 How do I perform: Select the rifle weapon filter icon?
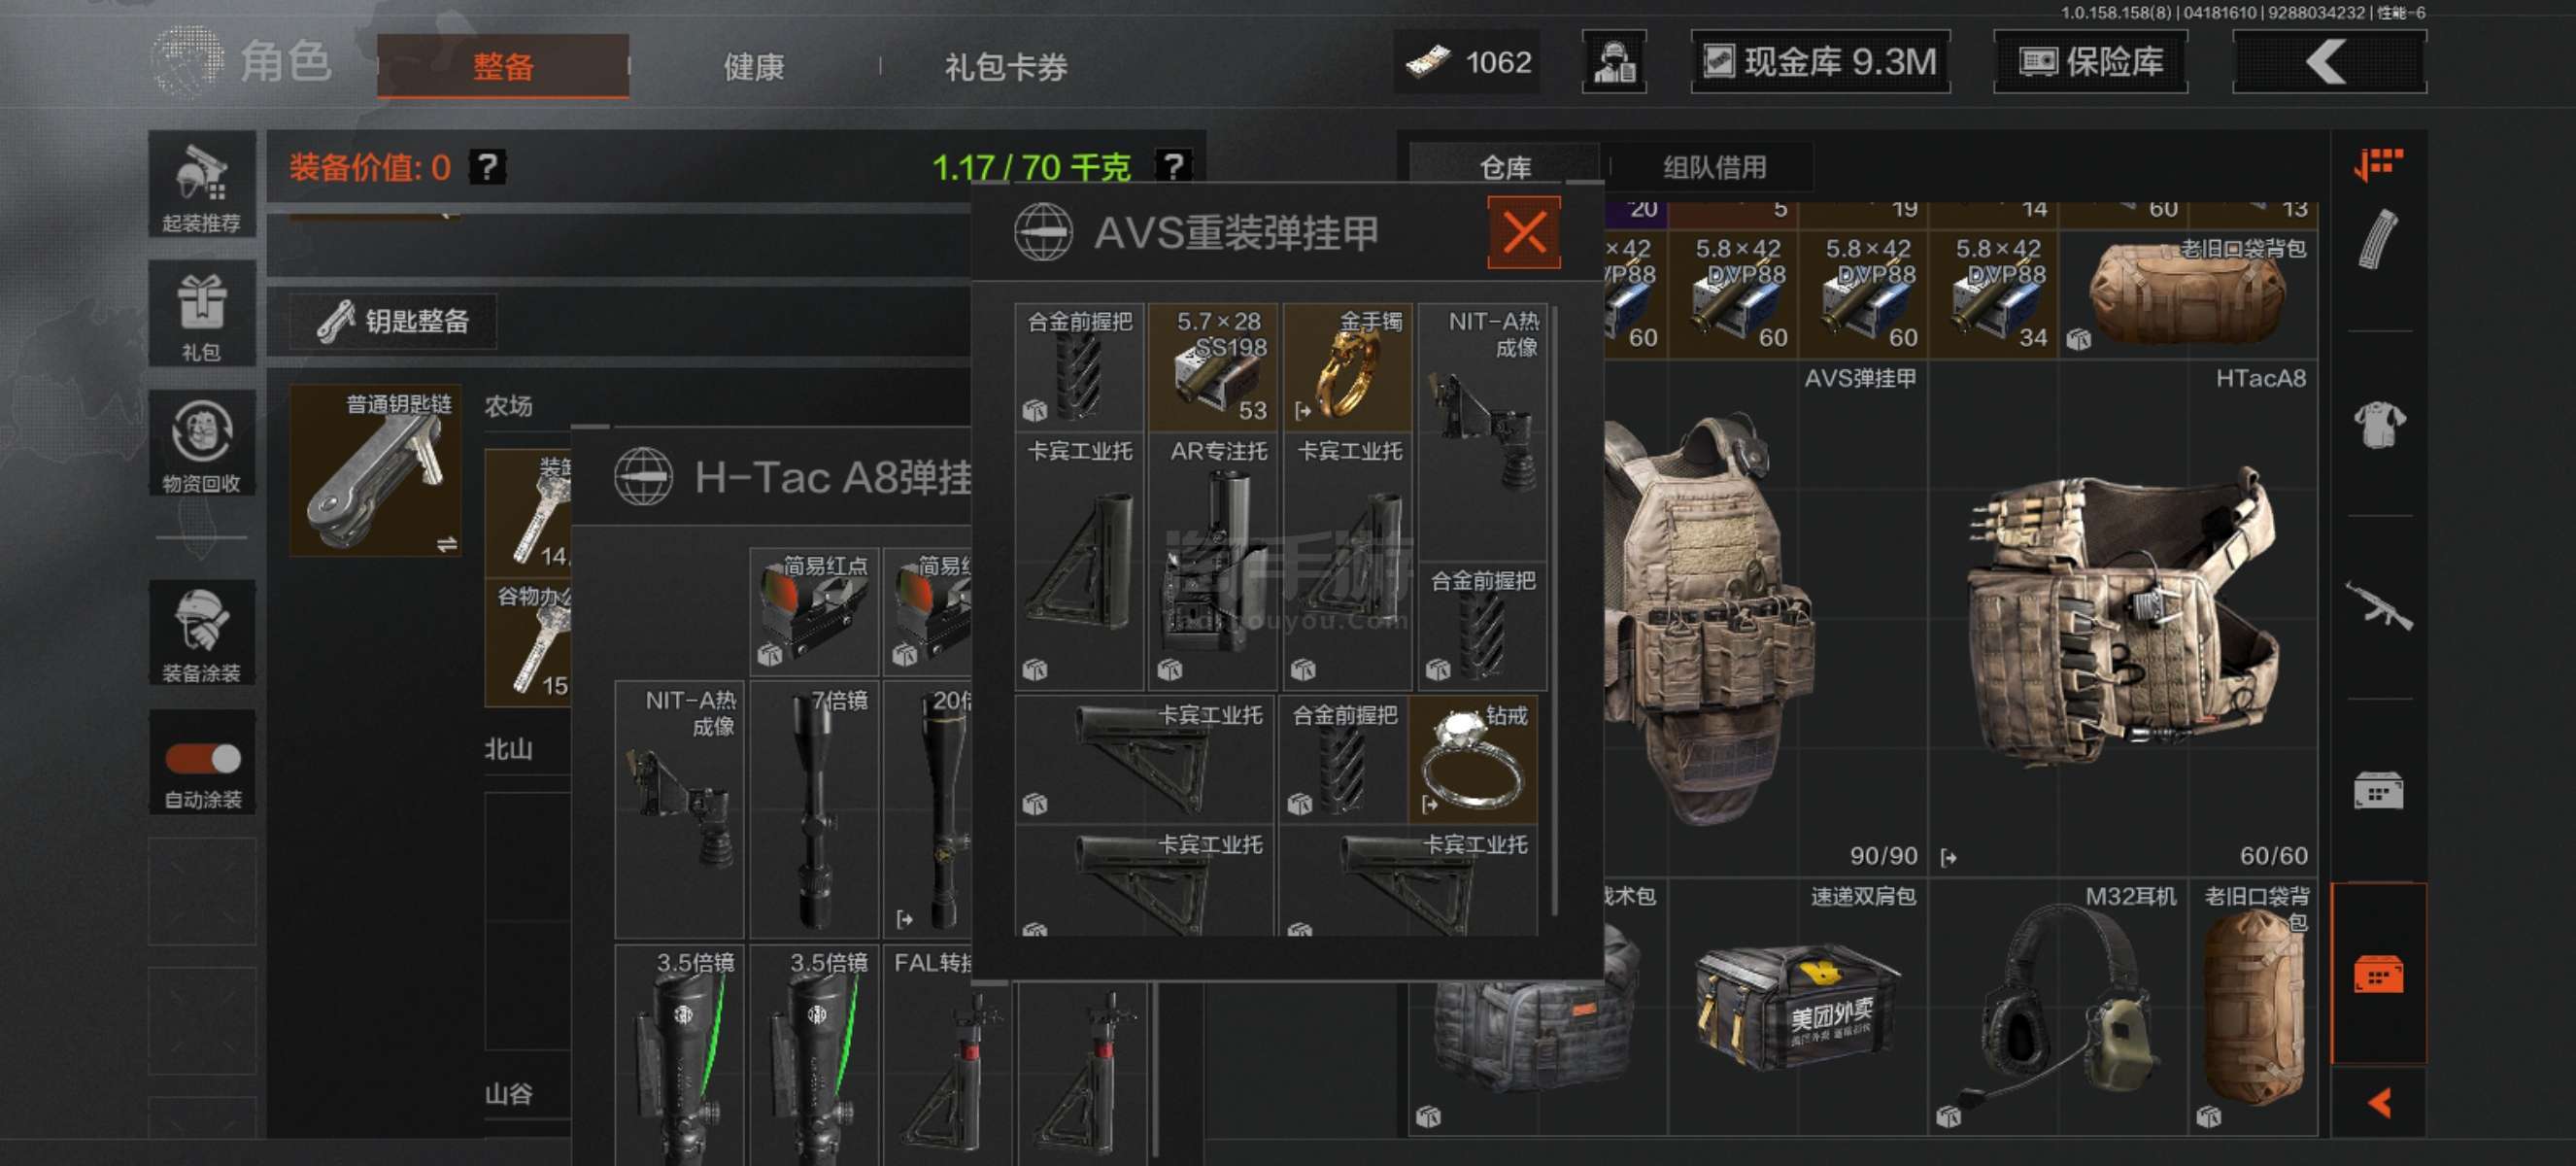(2379, 605)
